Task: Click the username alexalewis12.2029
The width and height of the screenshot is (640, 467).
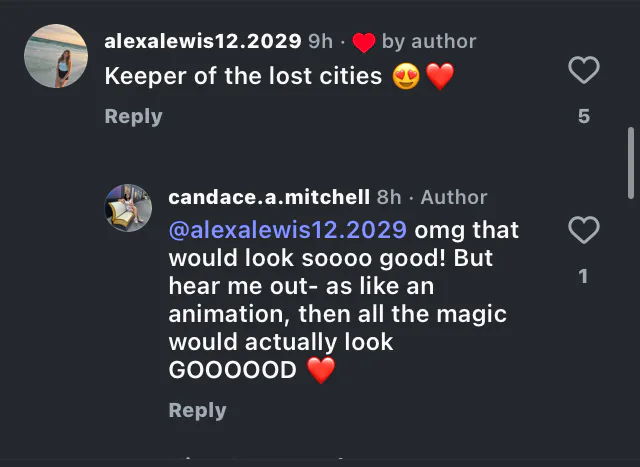Action: click(203, 41)
